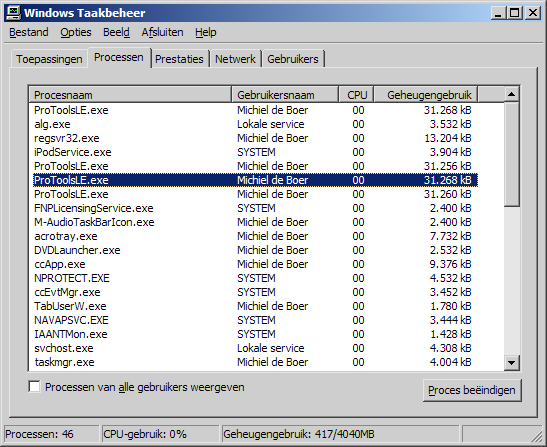Select the IAANTMon.exe process
This screenshot has height=447, width=547.
(x=254, y=334)
